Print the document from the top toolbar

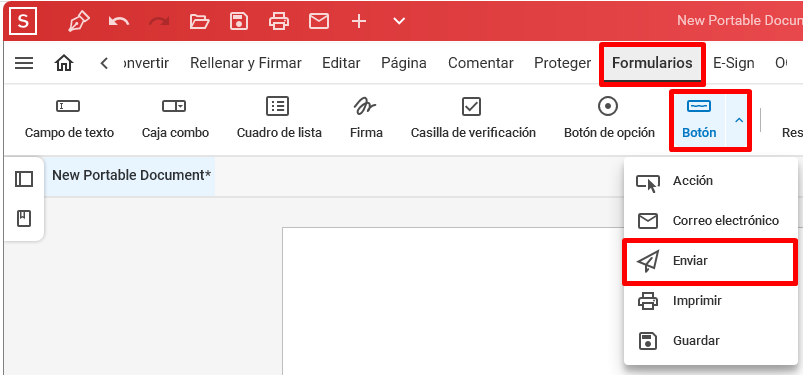(279, 22)
